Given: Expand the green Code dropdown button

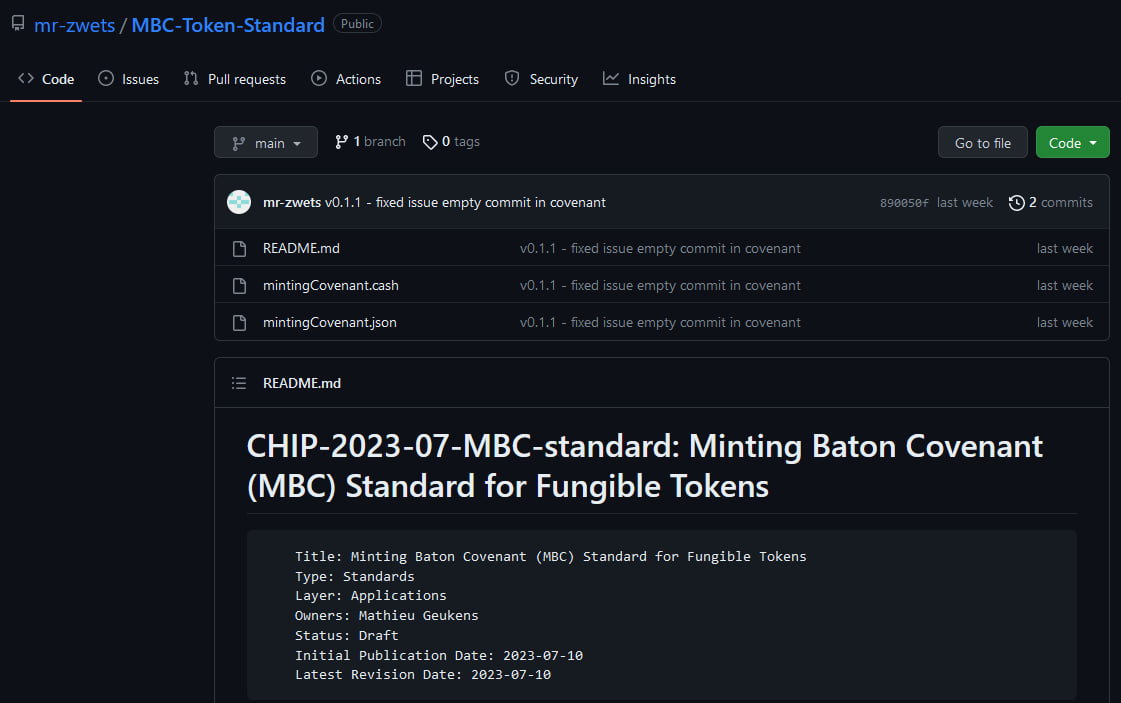Looking at the screenshot, I should (x=1072, y=142).
